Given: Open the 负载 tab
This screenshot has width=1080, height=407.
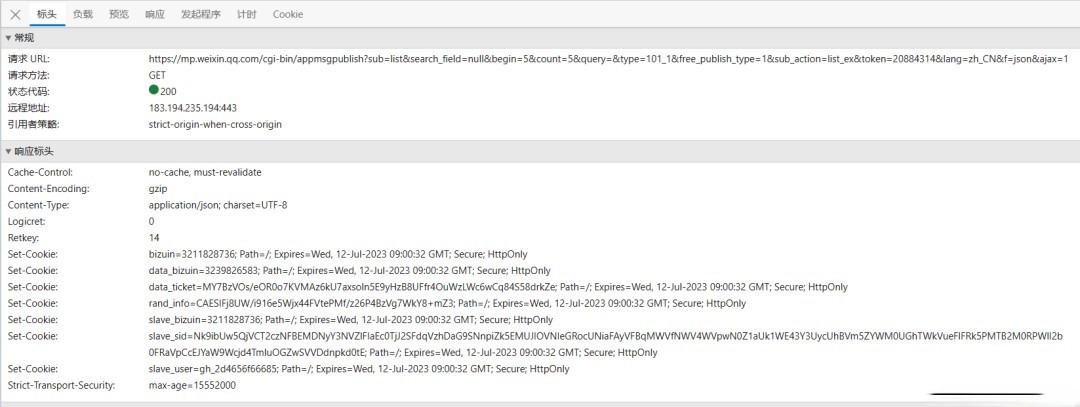Looking at the screenshot, I should click(x=83, y=14).
